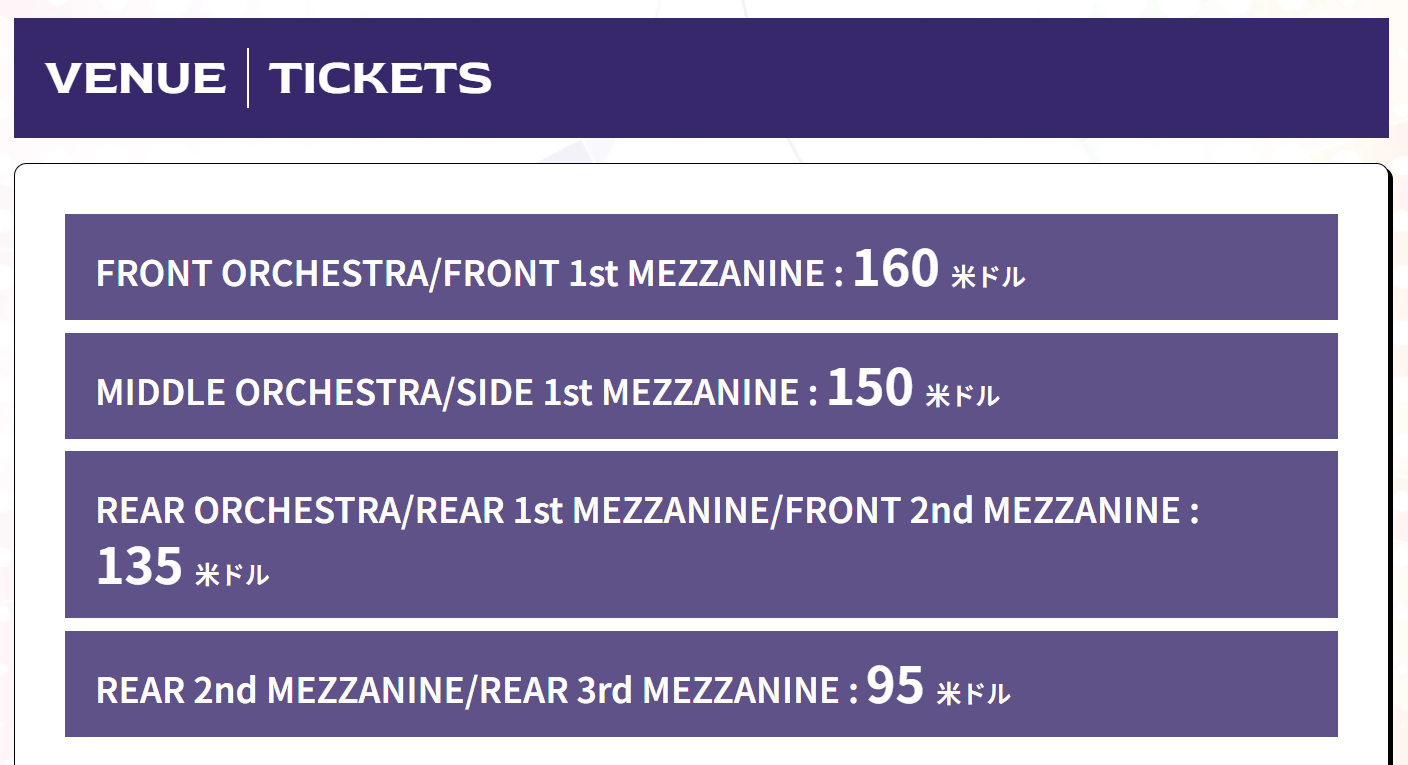Click the 160 price figure
1408x765 pixels.
pyautogui.click(x=896, y=269)
